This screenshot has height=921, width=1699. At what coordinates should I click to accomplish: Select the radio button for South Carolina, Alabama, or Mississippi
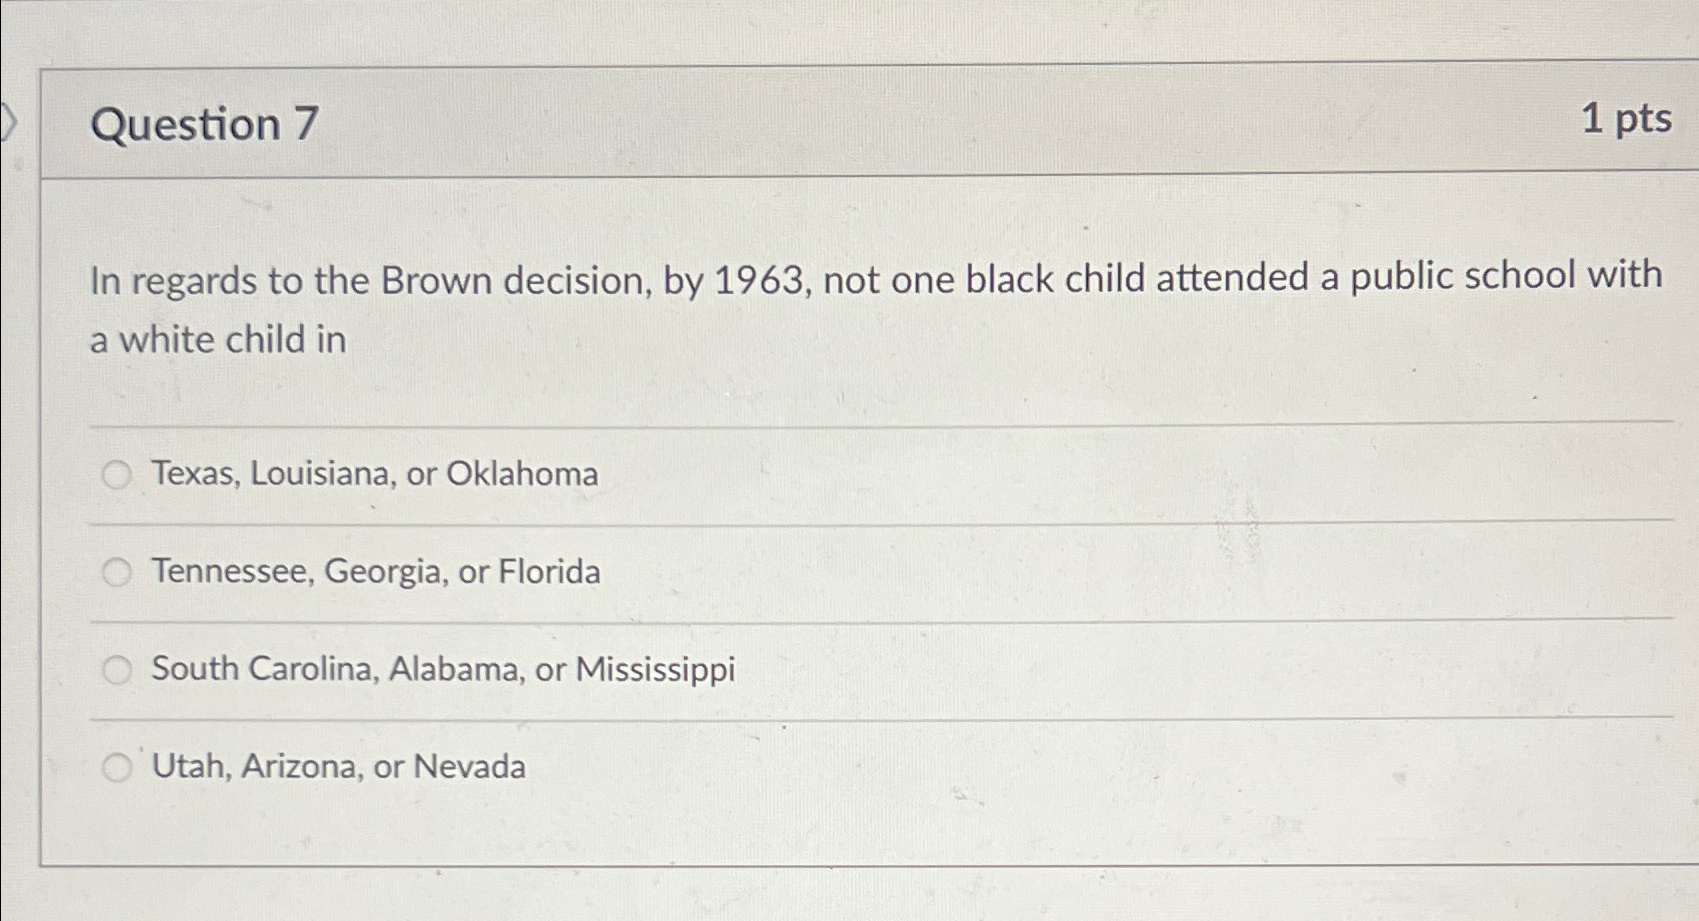point(117,669)
